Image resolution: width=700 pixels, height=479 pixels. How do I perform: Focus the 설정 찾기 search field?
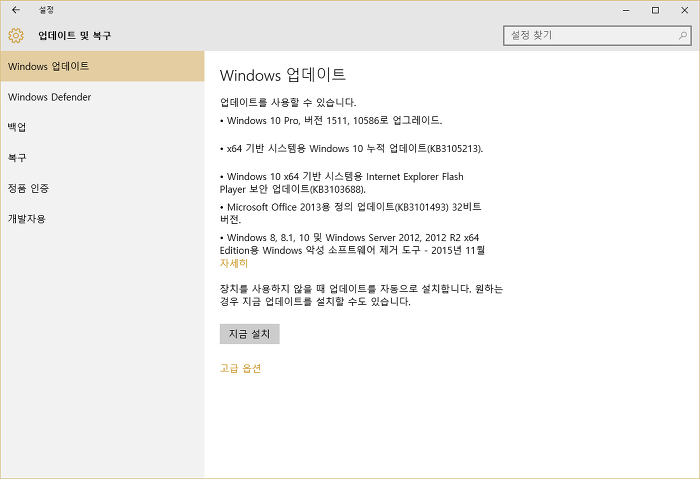pos(597,35)
